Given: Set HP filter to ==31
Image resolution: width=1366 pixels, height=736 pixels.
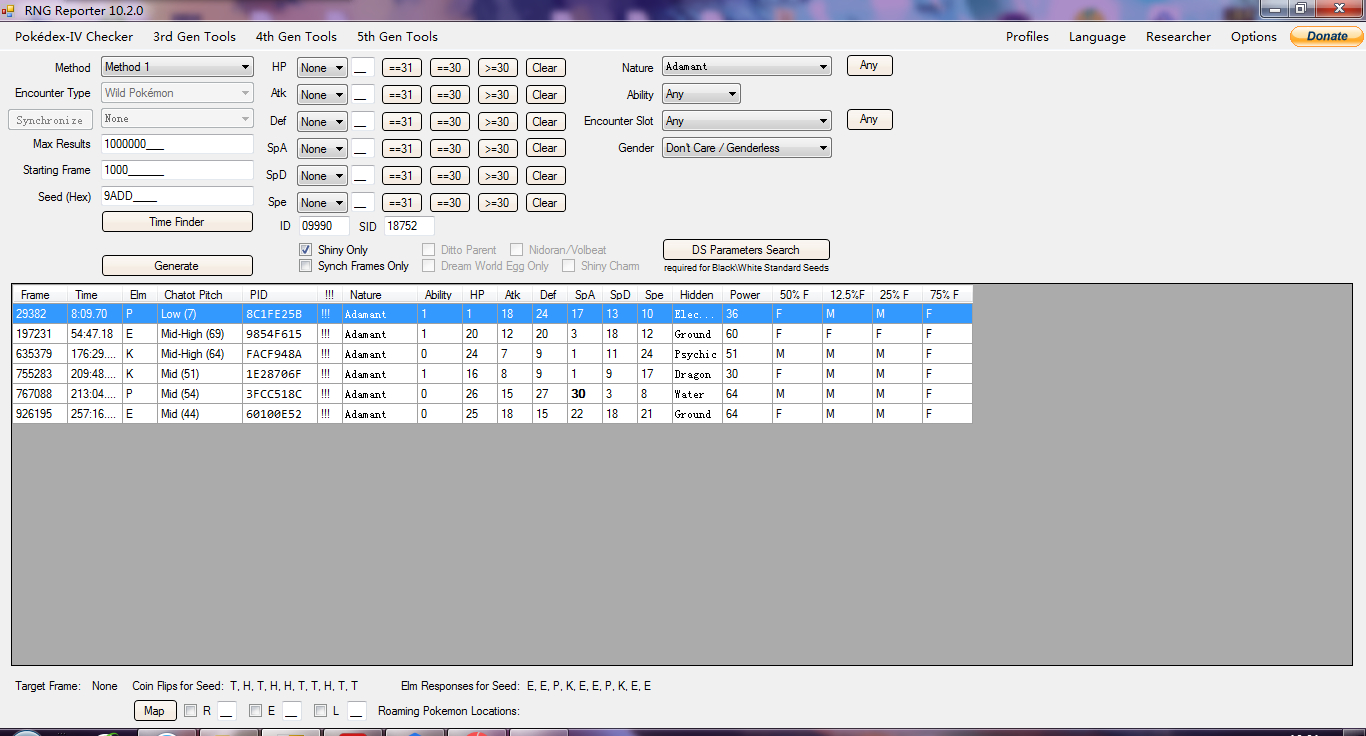Looking at the screenshot, I should click(401, 68).
